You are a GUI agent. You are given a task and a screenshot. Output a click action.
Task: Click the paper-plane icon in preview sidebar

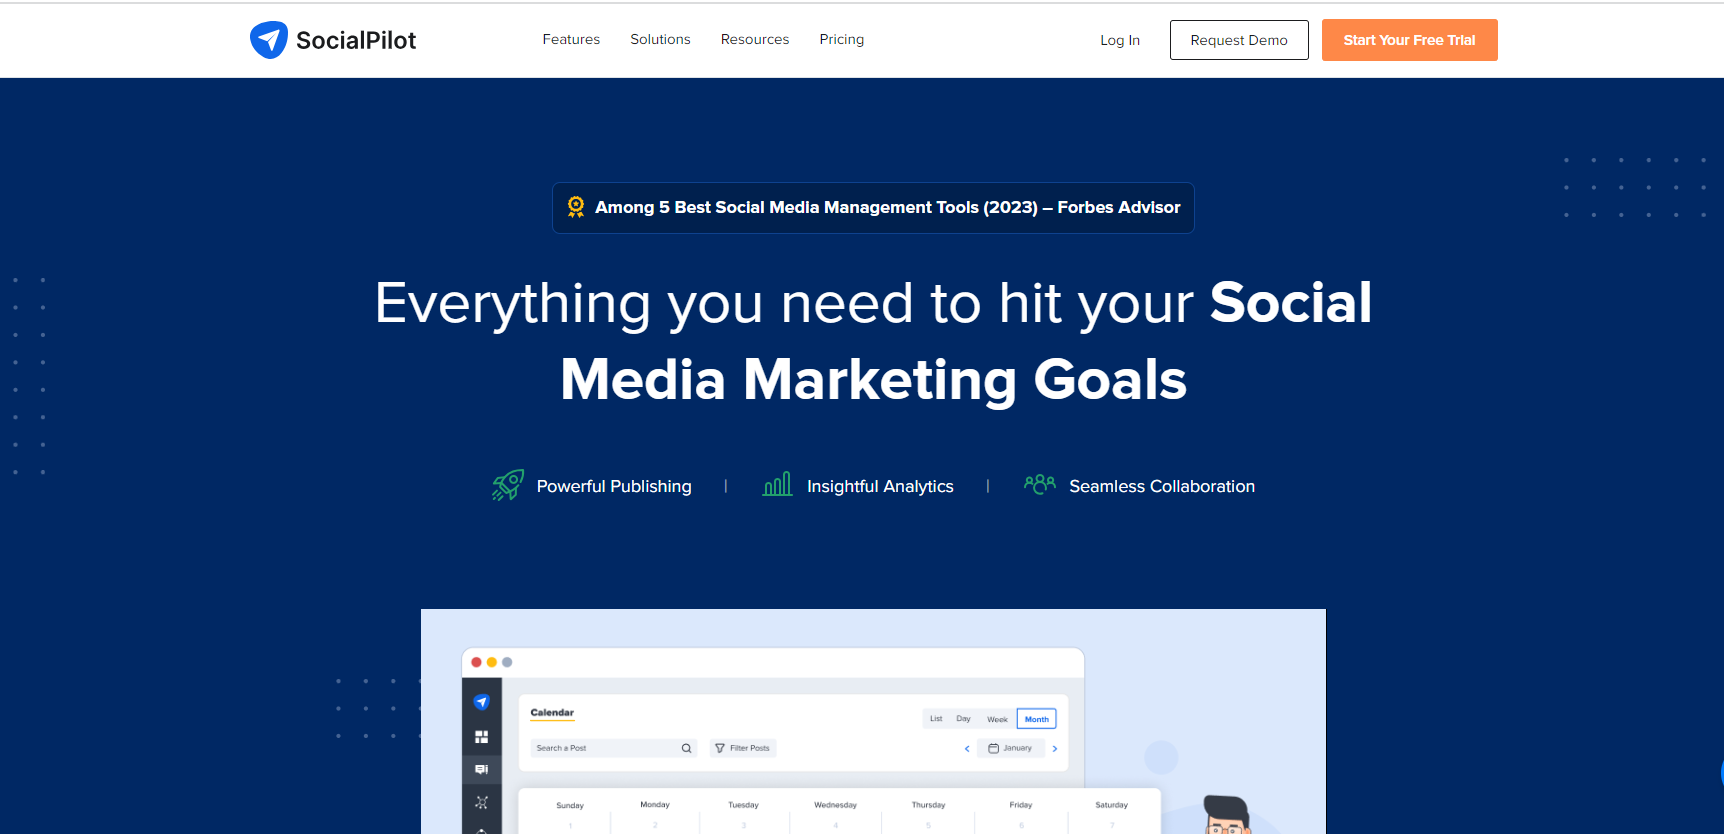pos(481,702)
